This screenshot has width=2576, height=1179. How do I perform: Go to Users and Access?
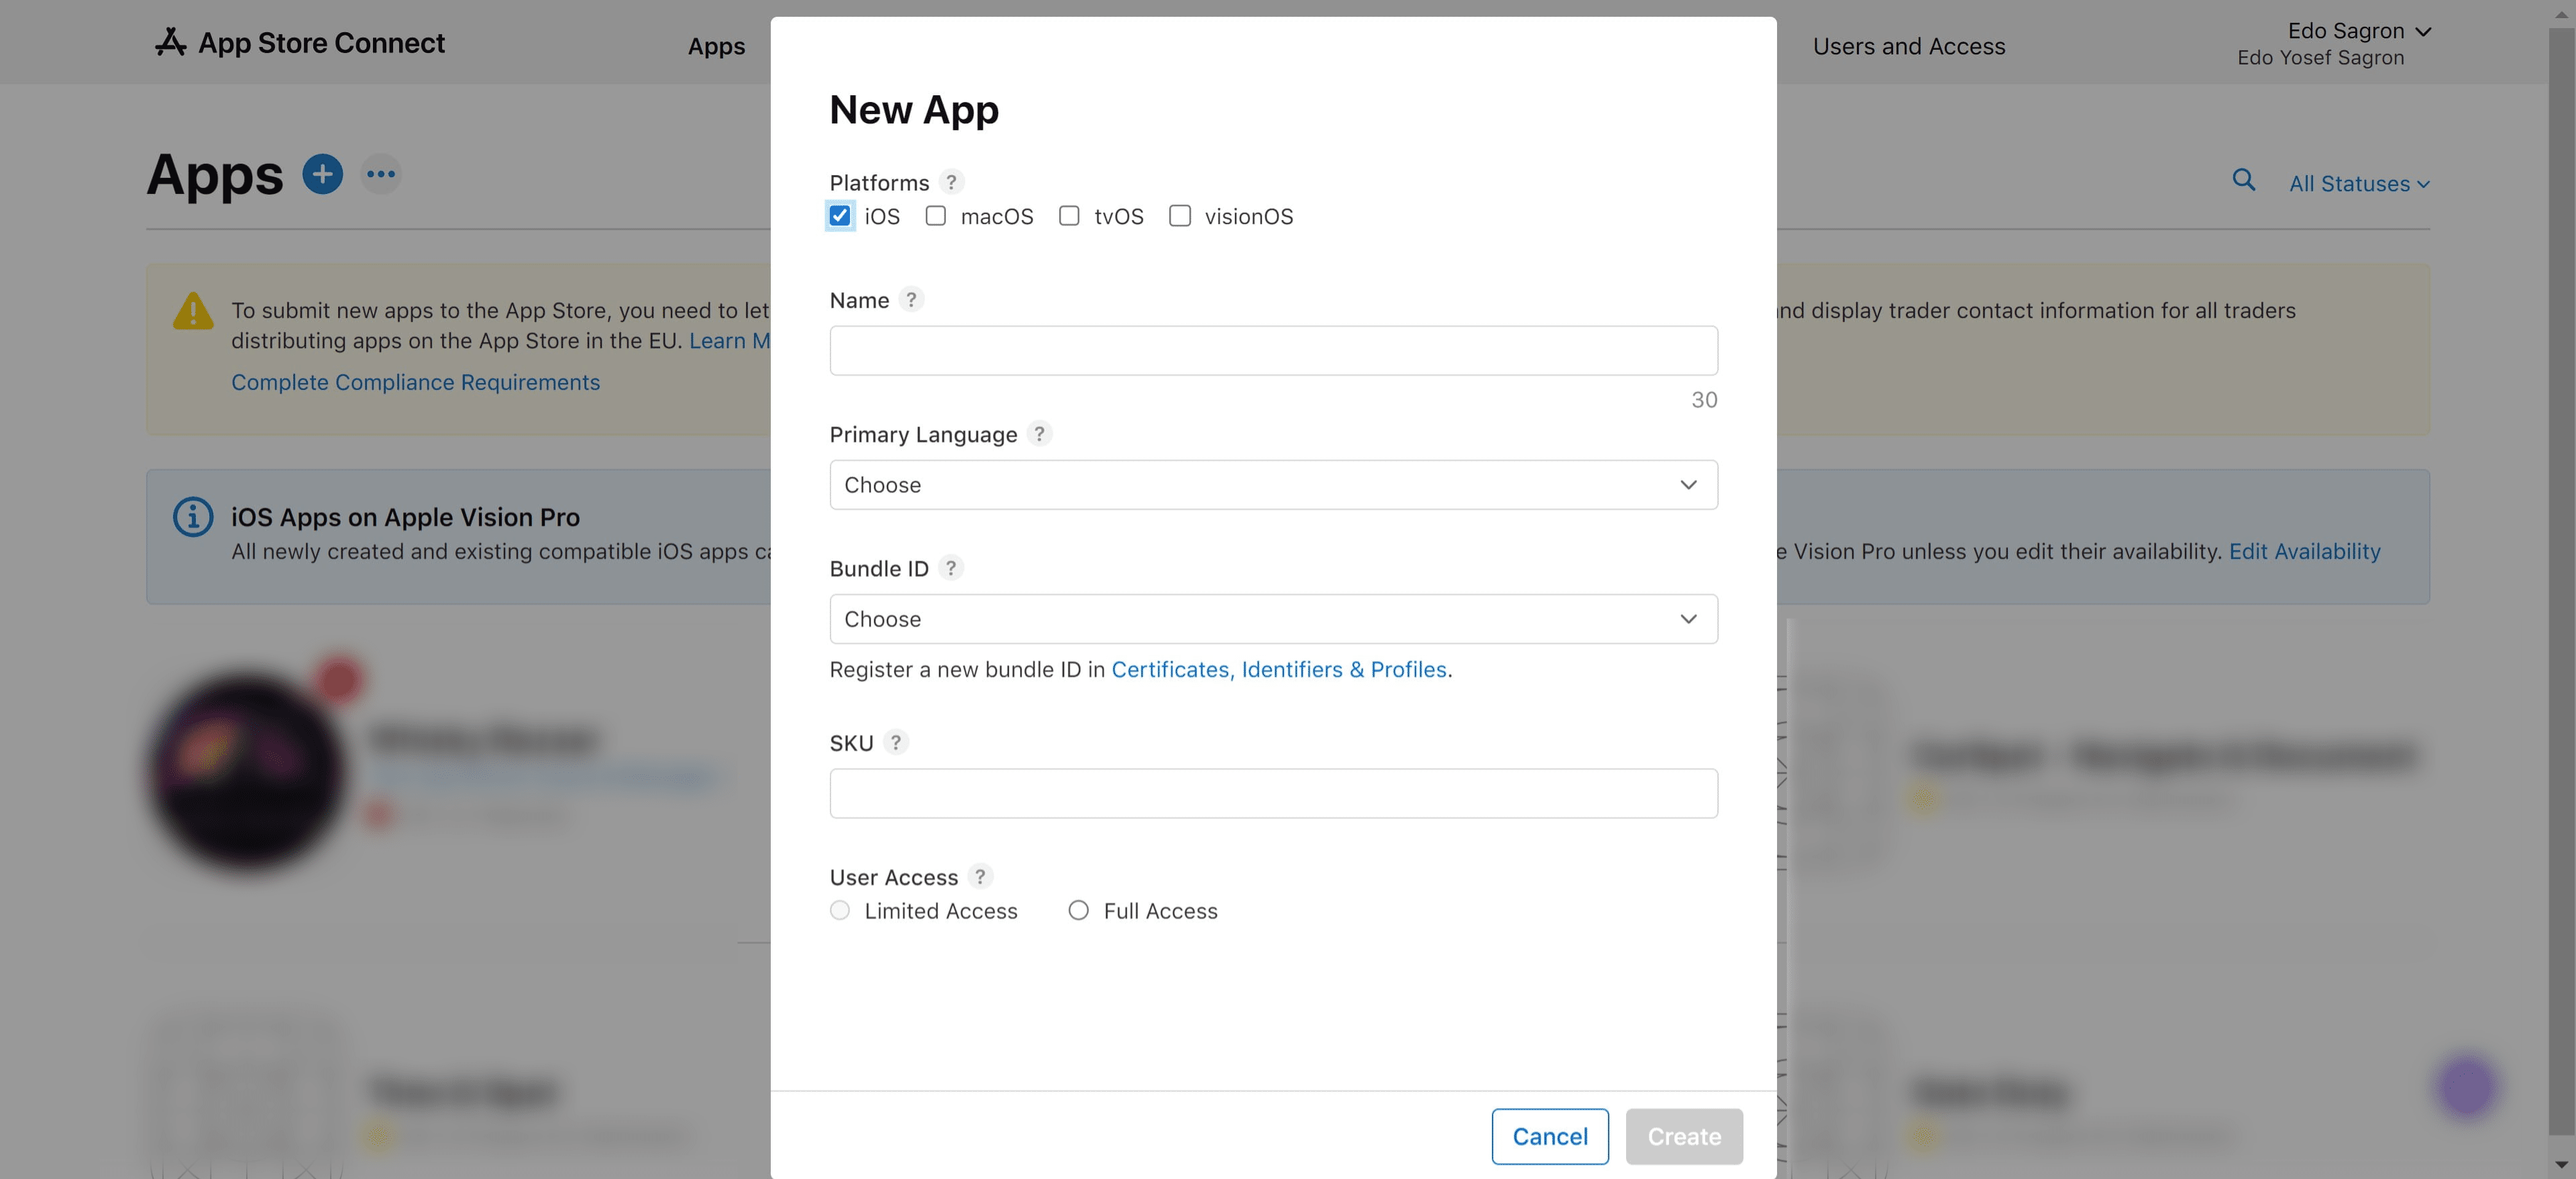pos(1909,45)
